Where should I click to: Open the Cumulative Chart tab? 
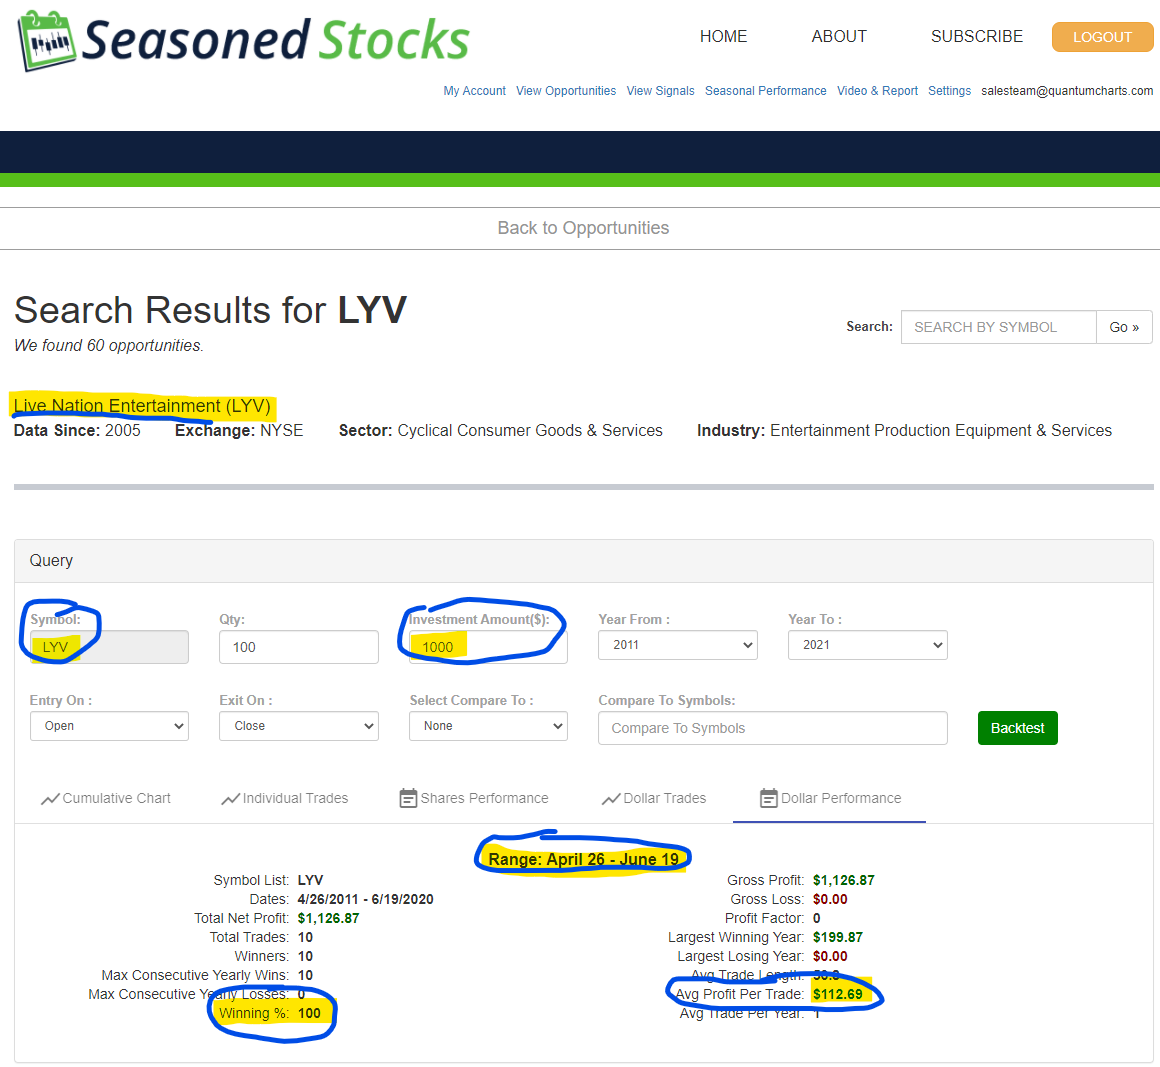(106, 798)
